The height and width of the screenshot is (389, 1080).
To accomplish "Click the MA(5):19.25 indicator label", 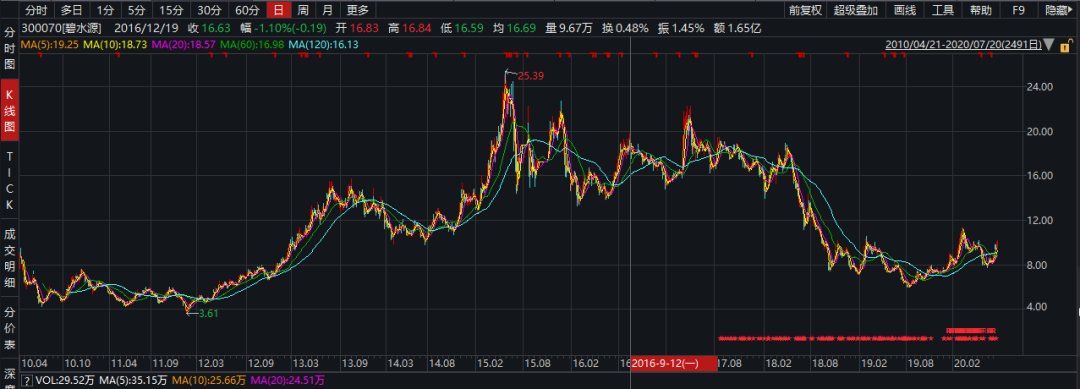I will point(50,45).
